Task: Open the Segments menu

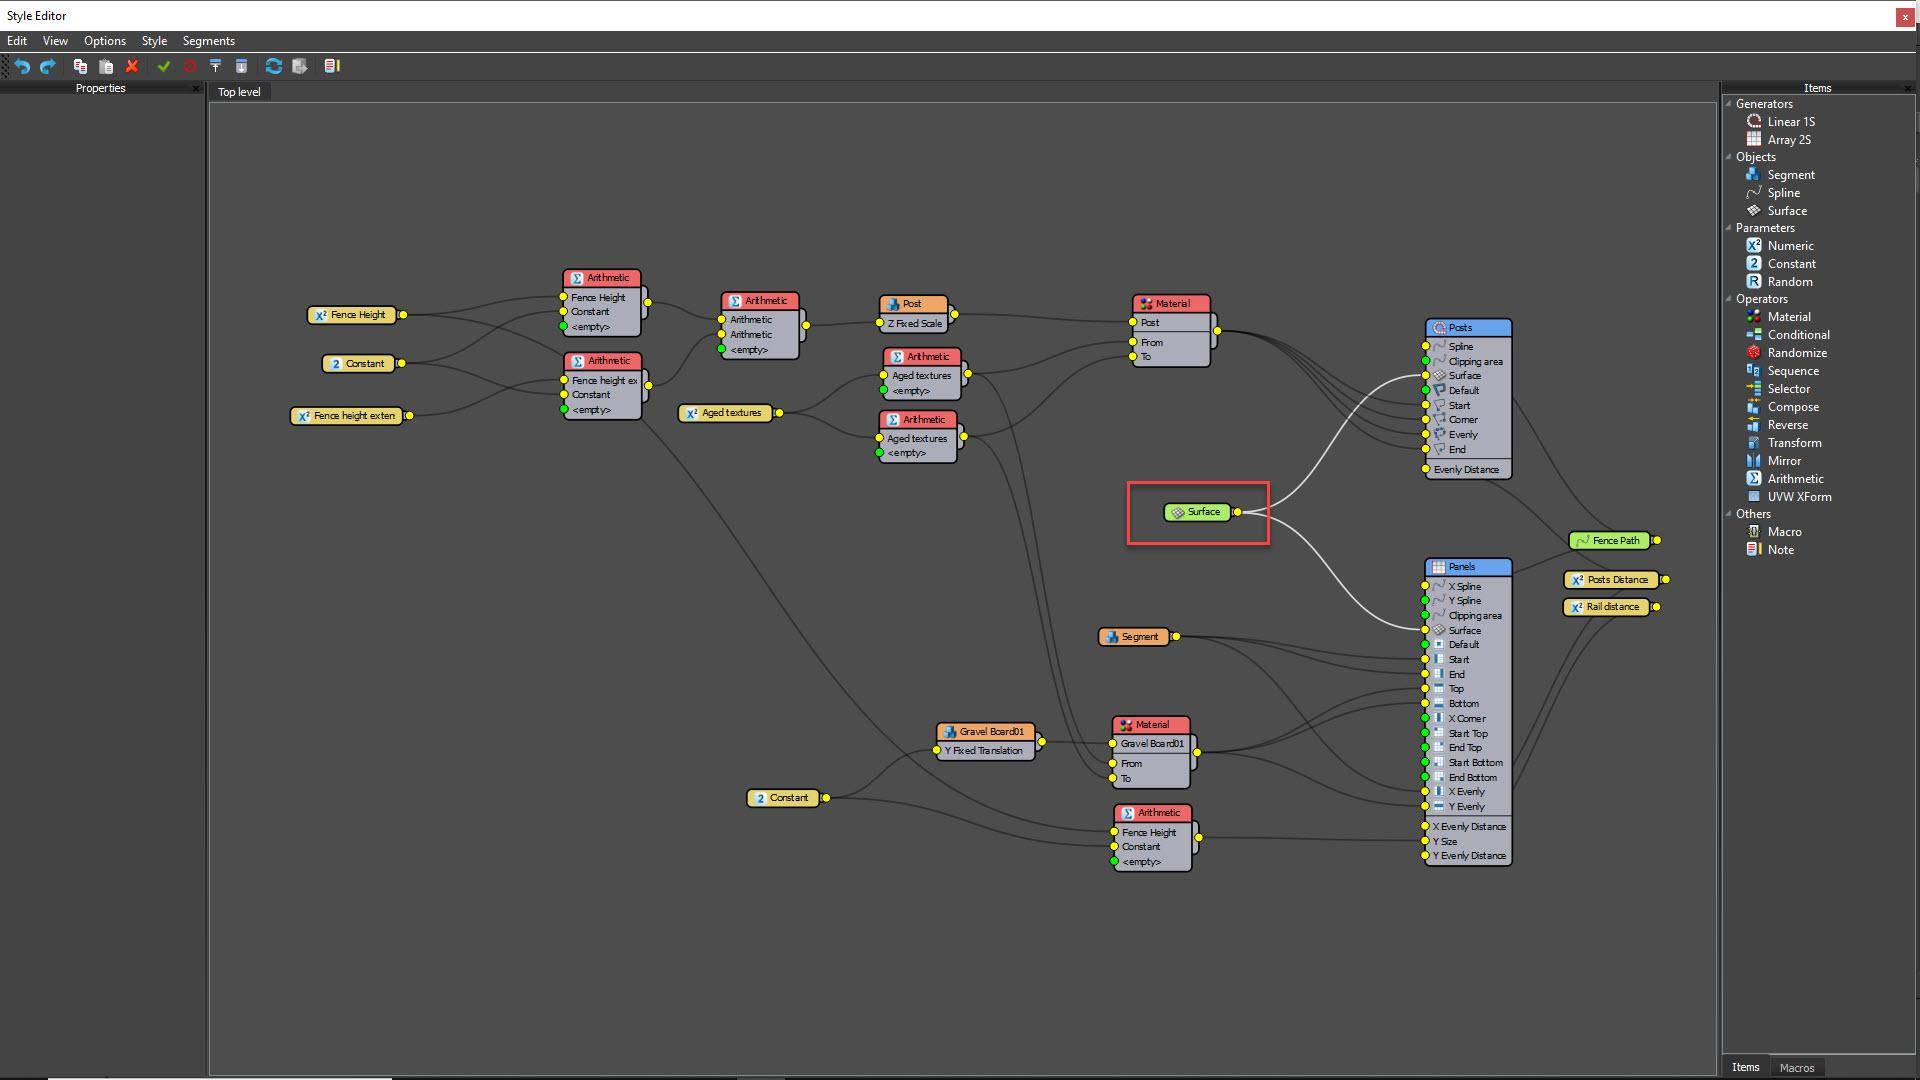Action: click(208, 41)
